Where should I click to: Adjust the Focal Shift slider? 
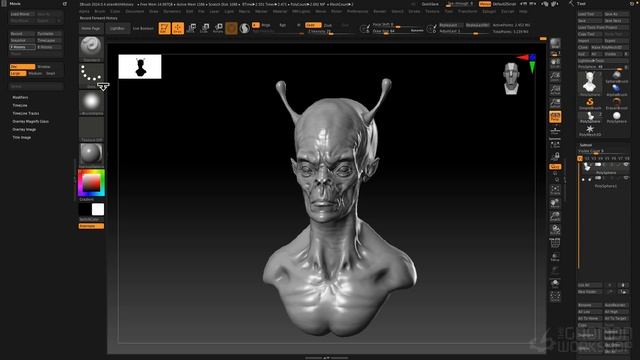398,25
